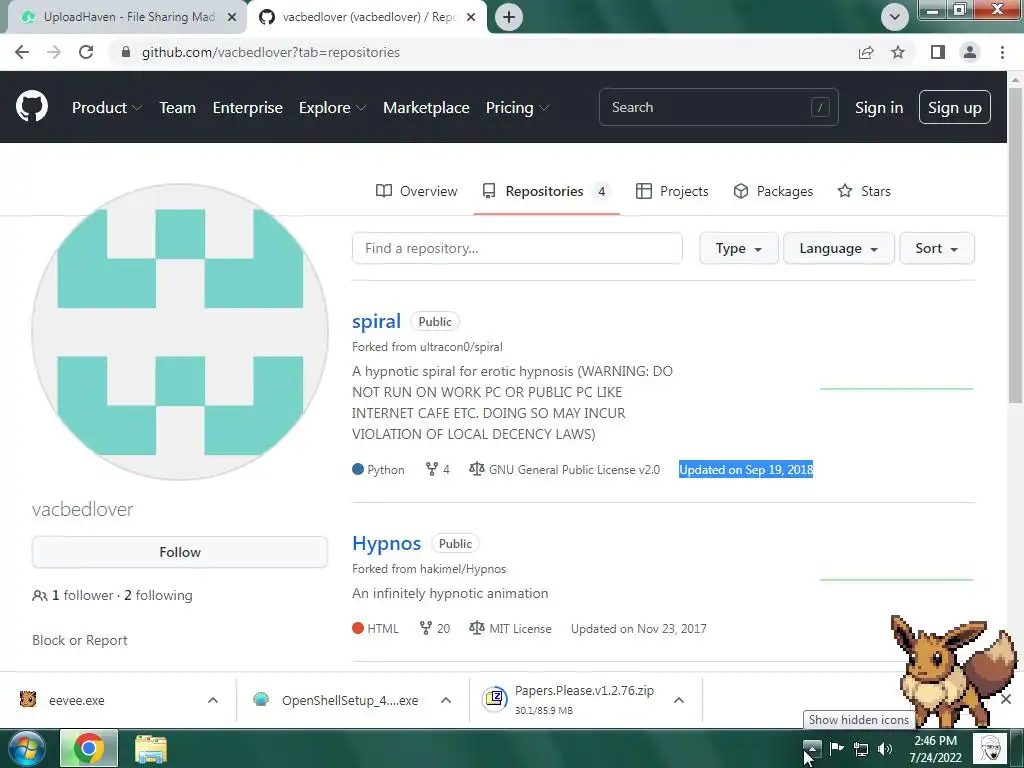Share this page via address bar icon
The height and width of the screenshot is (768, 1024).
coord(866,52)
